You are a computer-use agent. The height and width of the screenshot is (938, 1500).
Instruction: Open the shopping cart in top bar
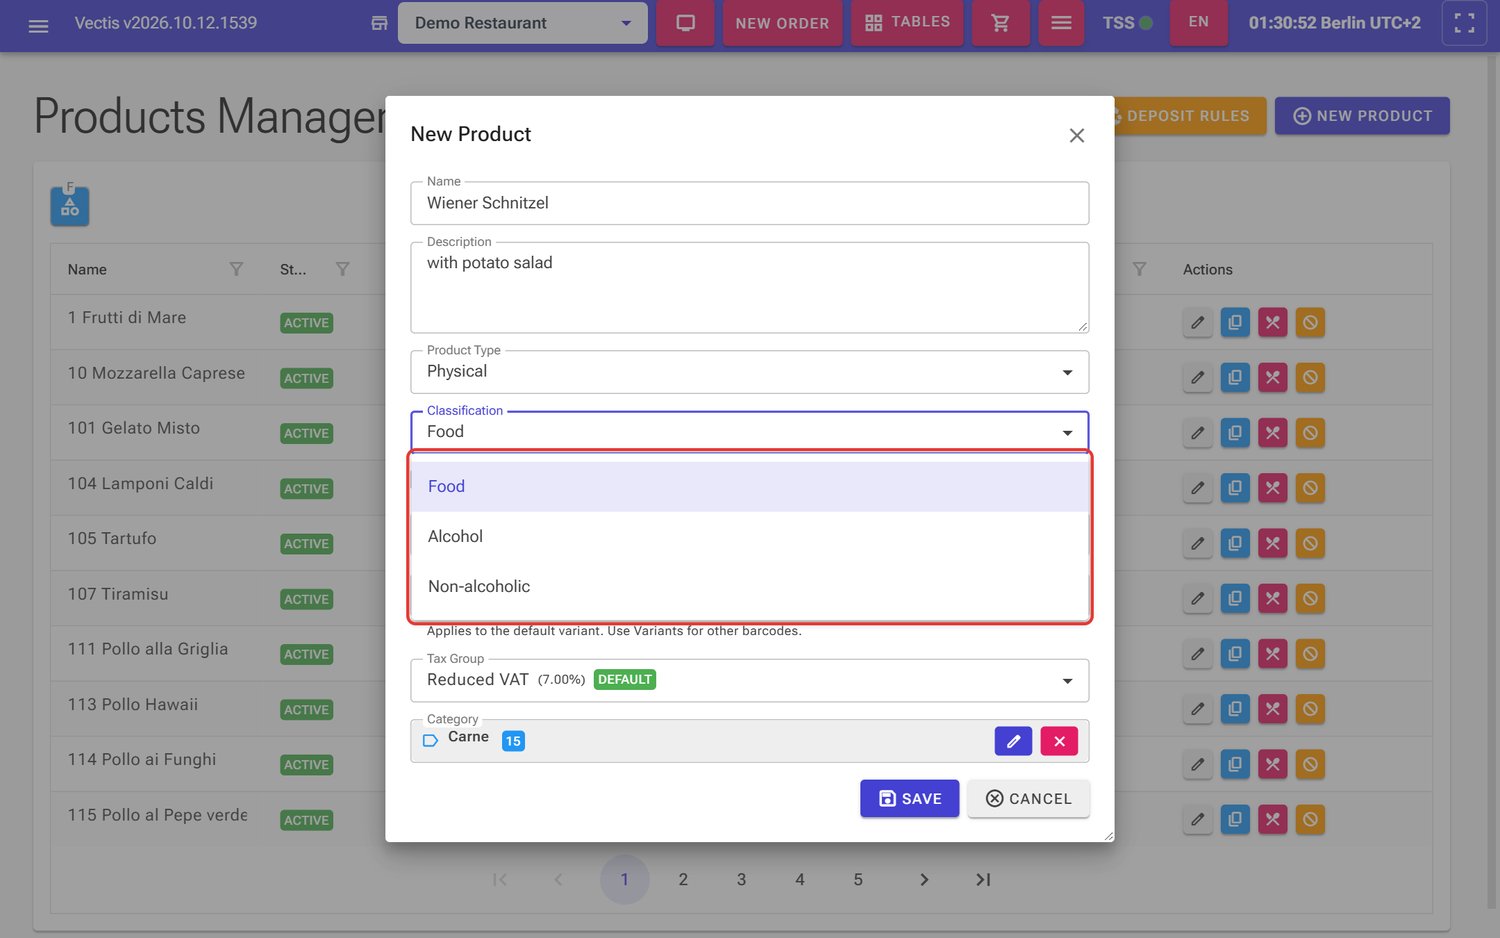1000,23
